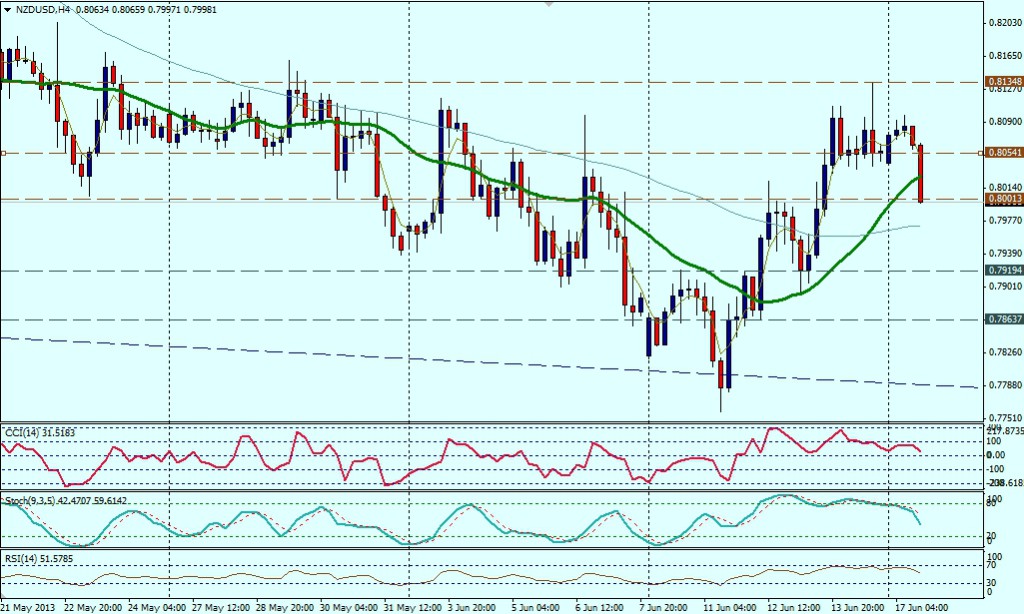
Task: Click square handle left of 0.80541 line
Action: [3, 153]
